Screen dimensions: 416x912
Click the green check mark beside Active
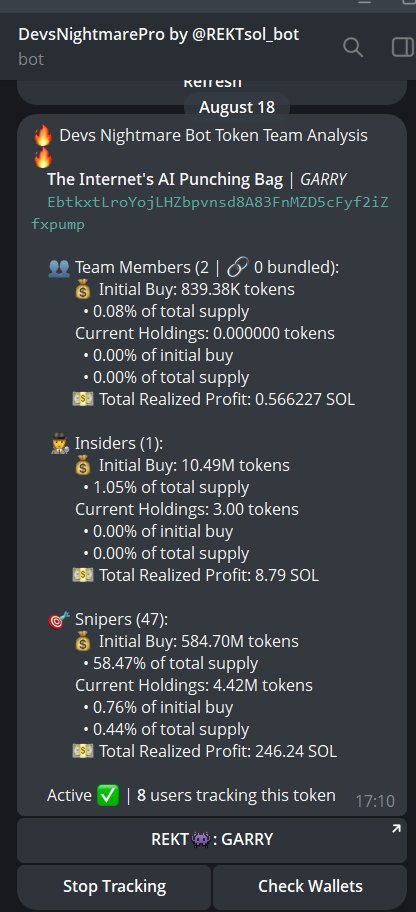coord(108,795)
